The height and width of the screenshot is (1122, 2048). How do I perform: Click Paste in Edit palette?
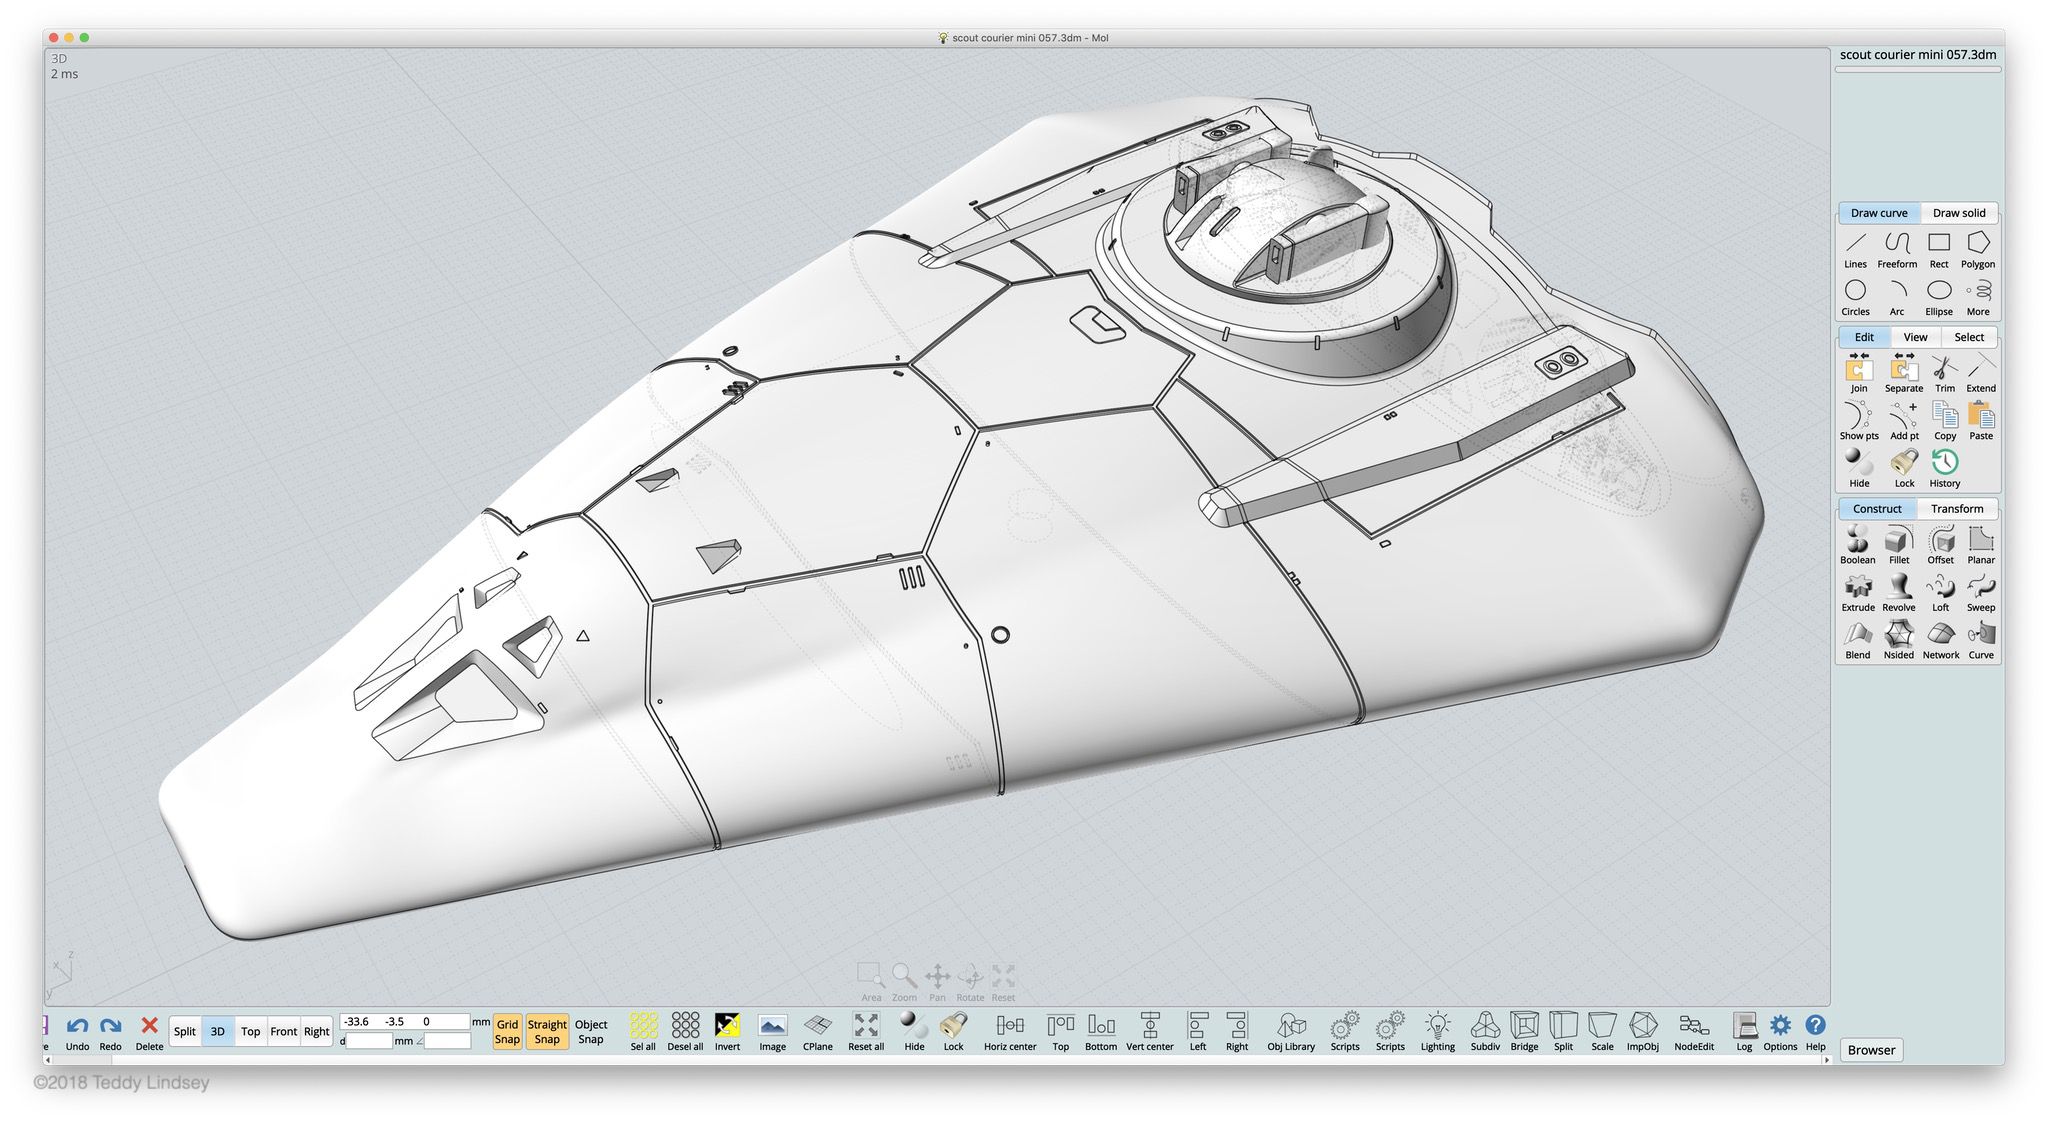(1981, 421)
